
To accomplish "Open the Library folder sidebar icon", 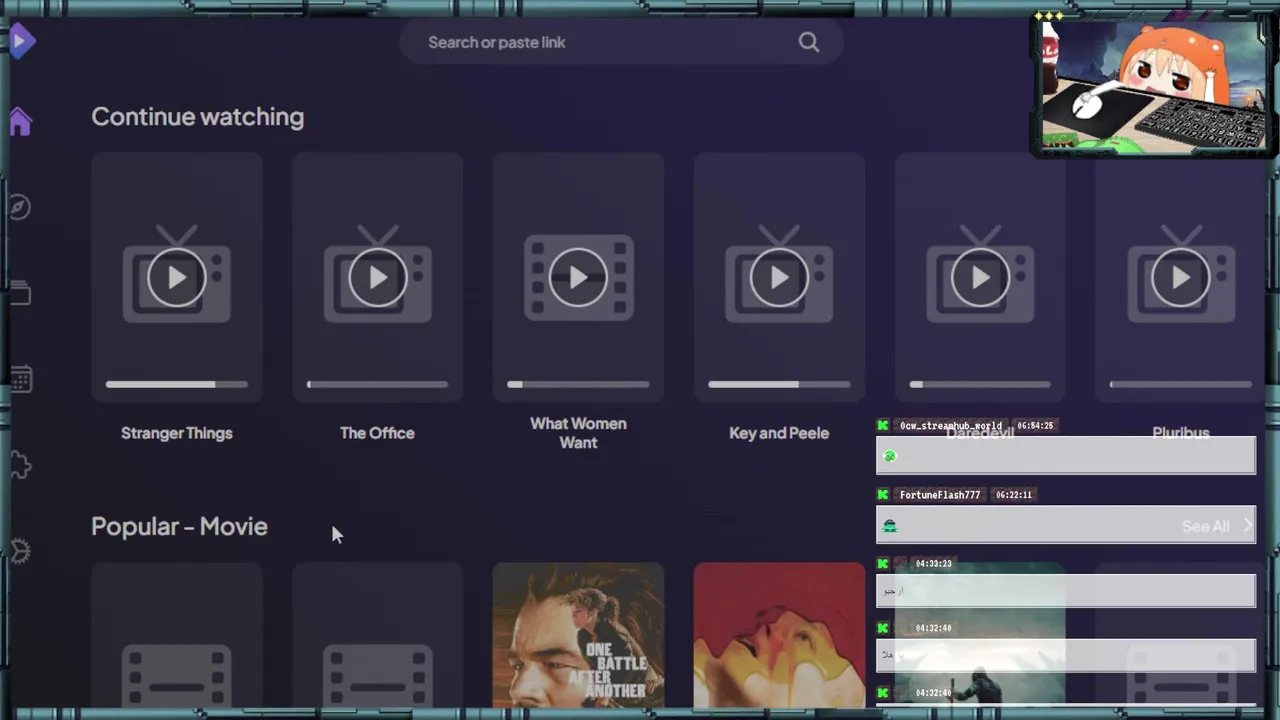I will pyautogui.click(x=20, y=293).
